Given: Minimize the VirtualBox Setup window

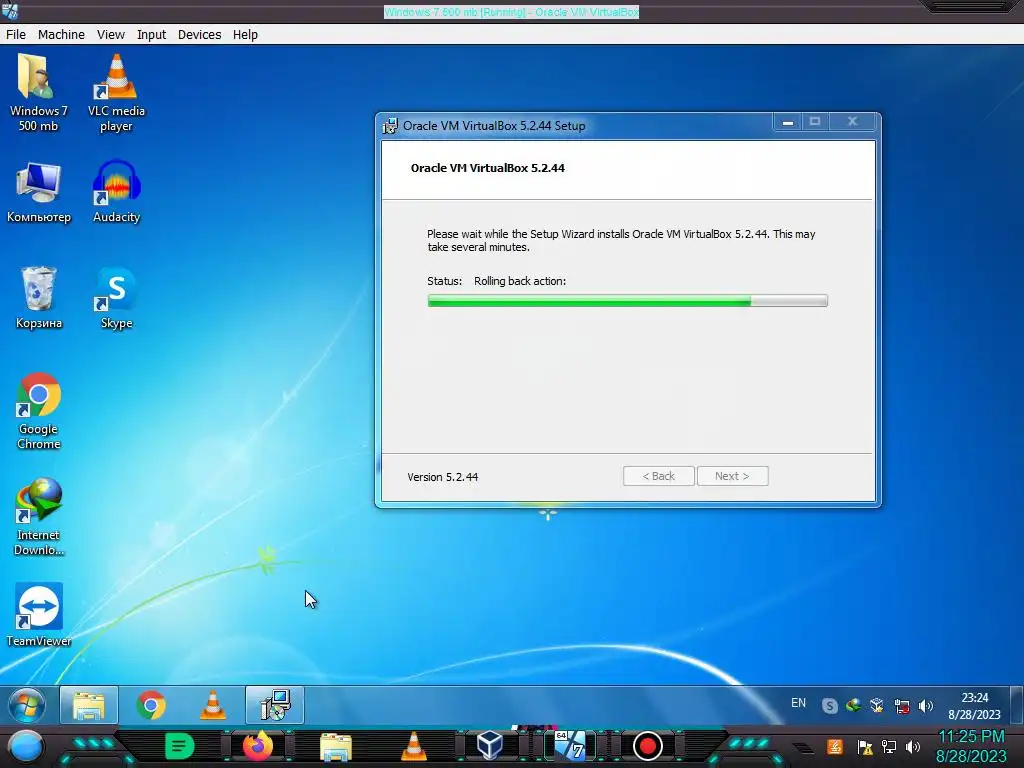Looking at the screenshot, I should click(x=788, y=122).
